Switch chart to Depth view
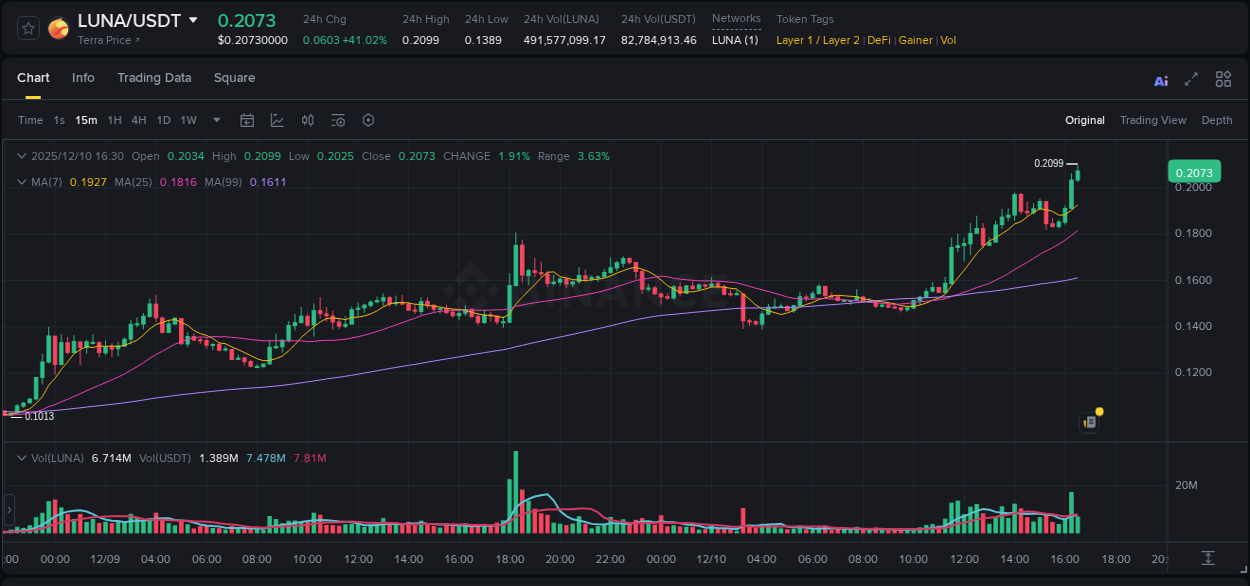Image resolution: width=1250 pixels, height=586 pixels. pyautogui.click(x=1216, y=120)
